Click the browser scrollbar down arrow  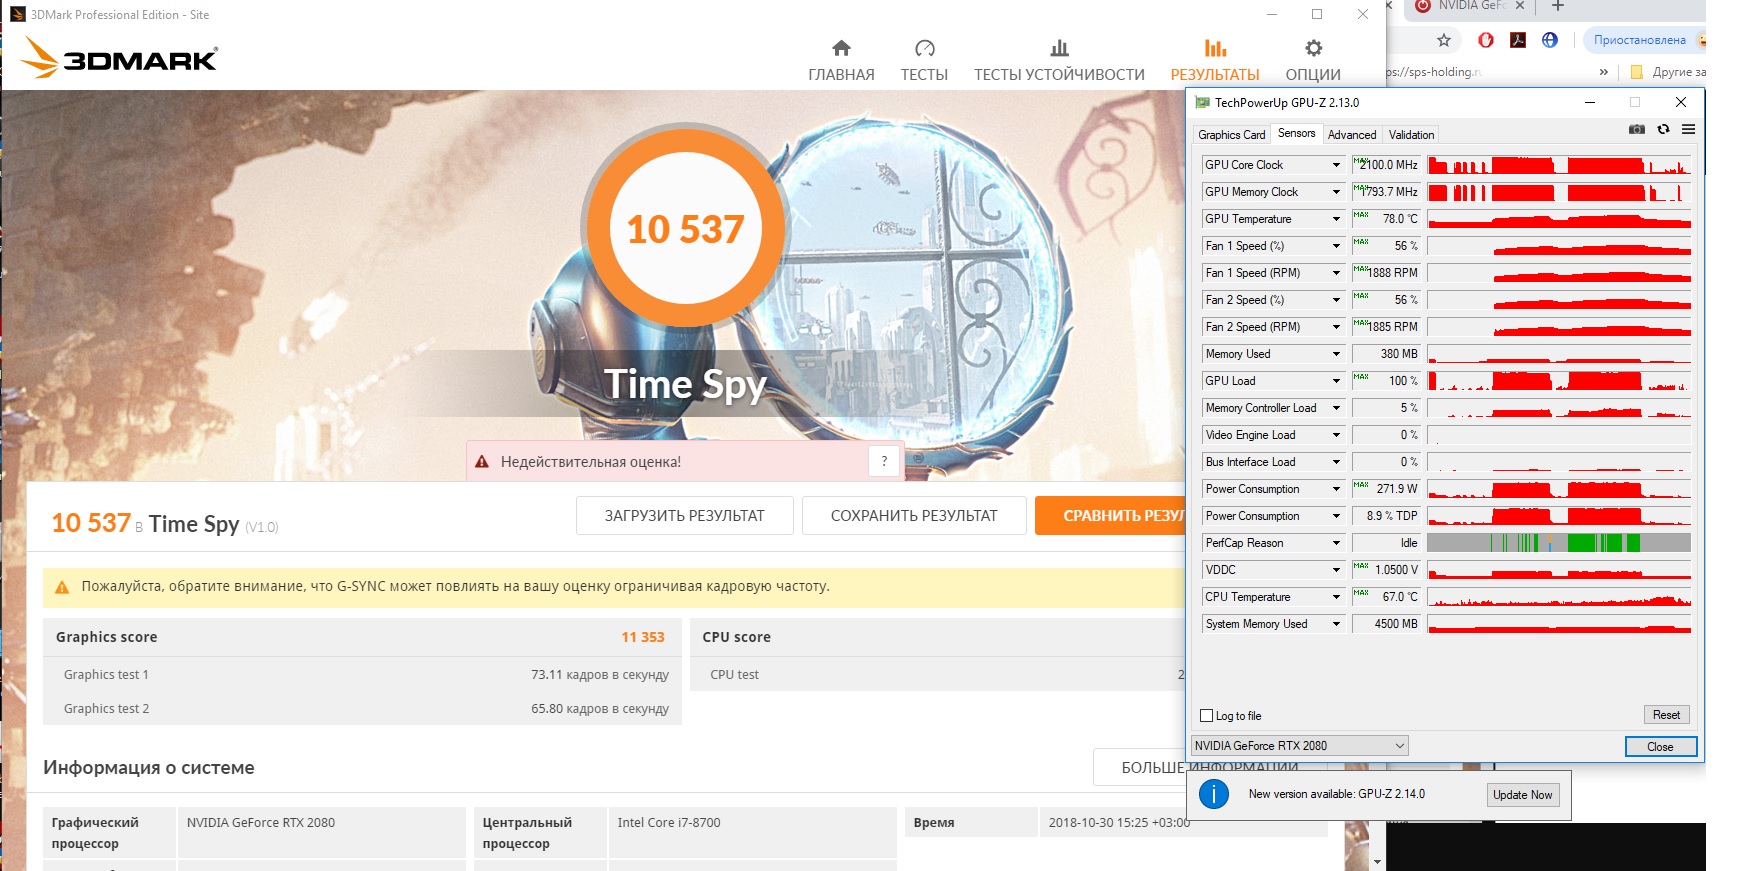(x=1378, y=862)
